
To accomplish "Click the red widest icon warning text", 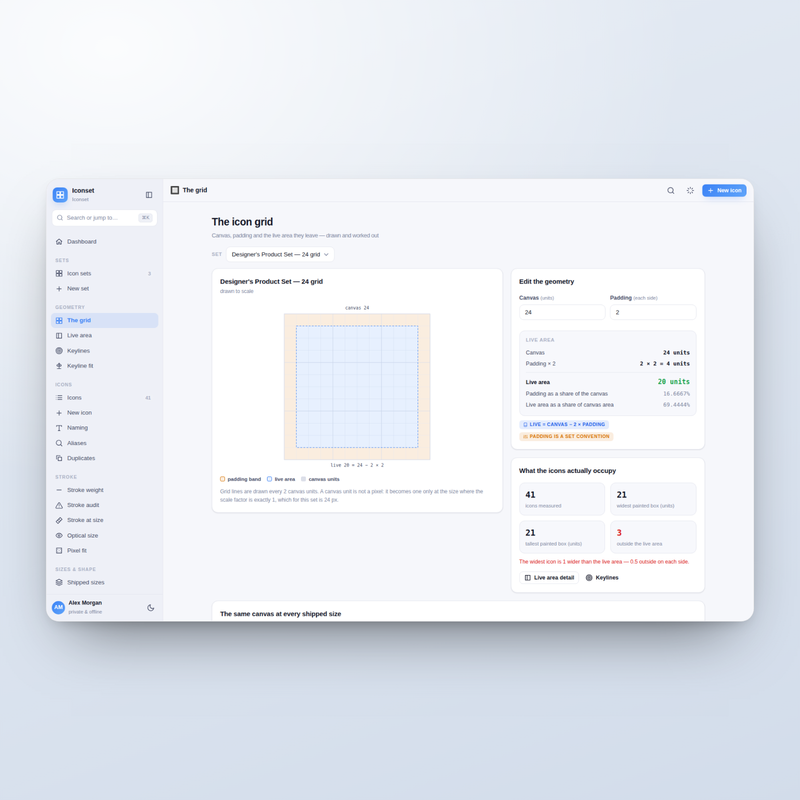I will click(604, 562).
